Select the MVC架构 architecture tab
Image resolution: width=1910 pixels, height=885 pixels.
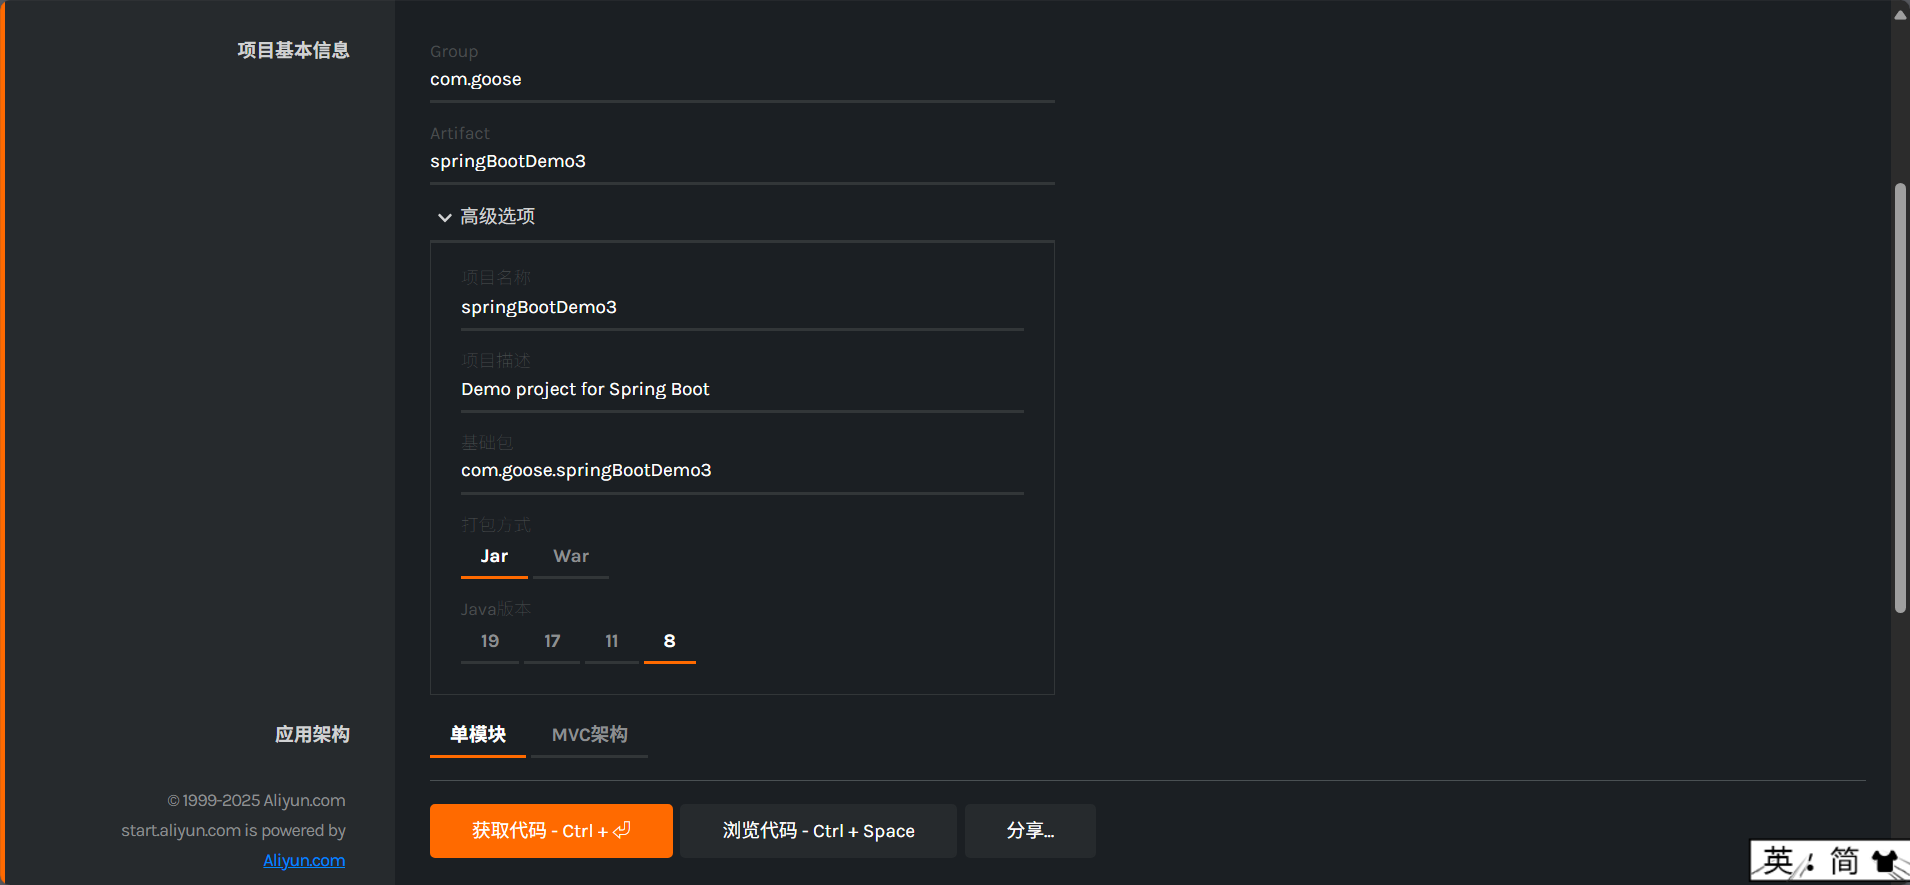pos(590,735)
